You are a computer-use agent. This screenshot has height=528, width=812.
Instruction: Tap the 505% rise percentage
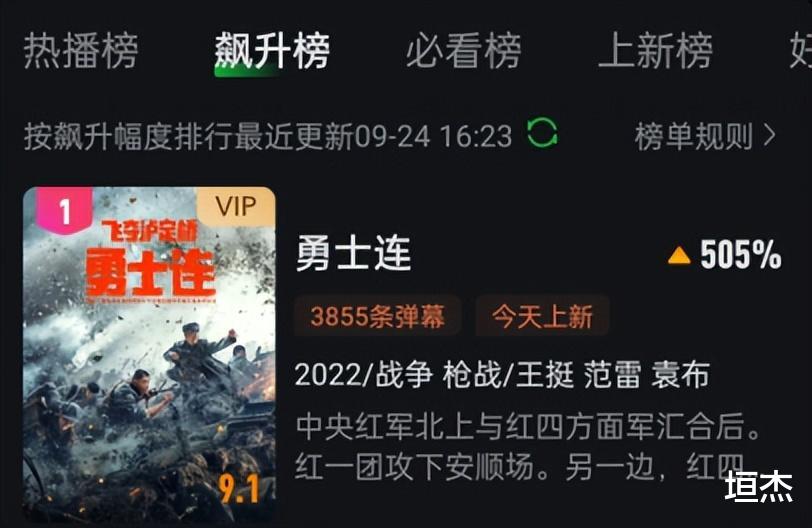click(741, 254)
